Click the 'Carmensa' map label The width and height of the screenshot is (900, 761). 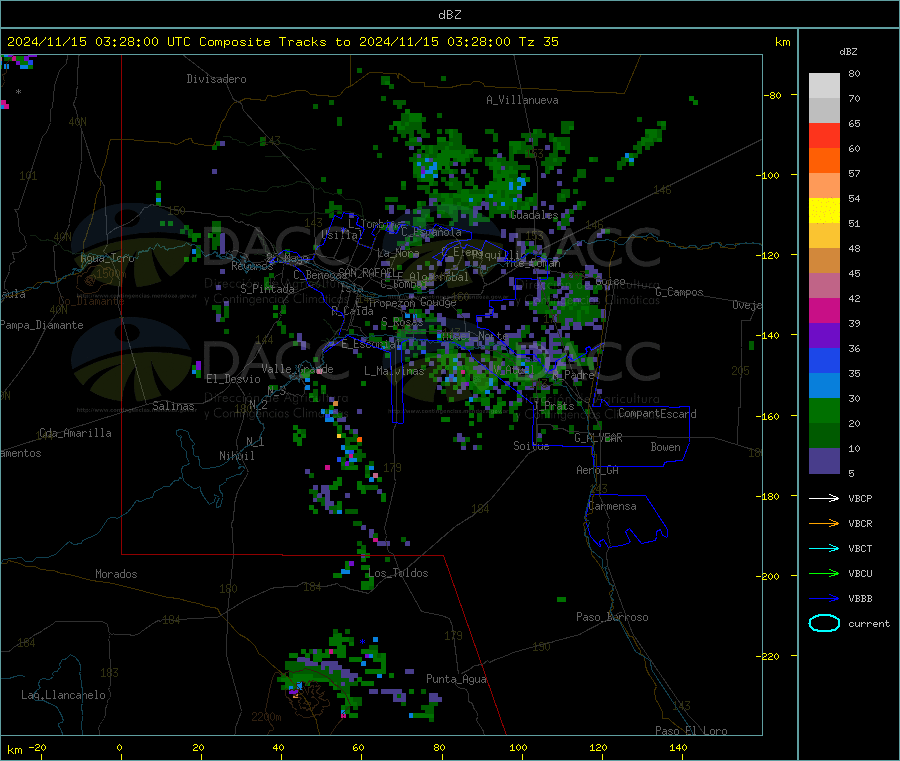pos(612,506)
